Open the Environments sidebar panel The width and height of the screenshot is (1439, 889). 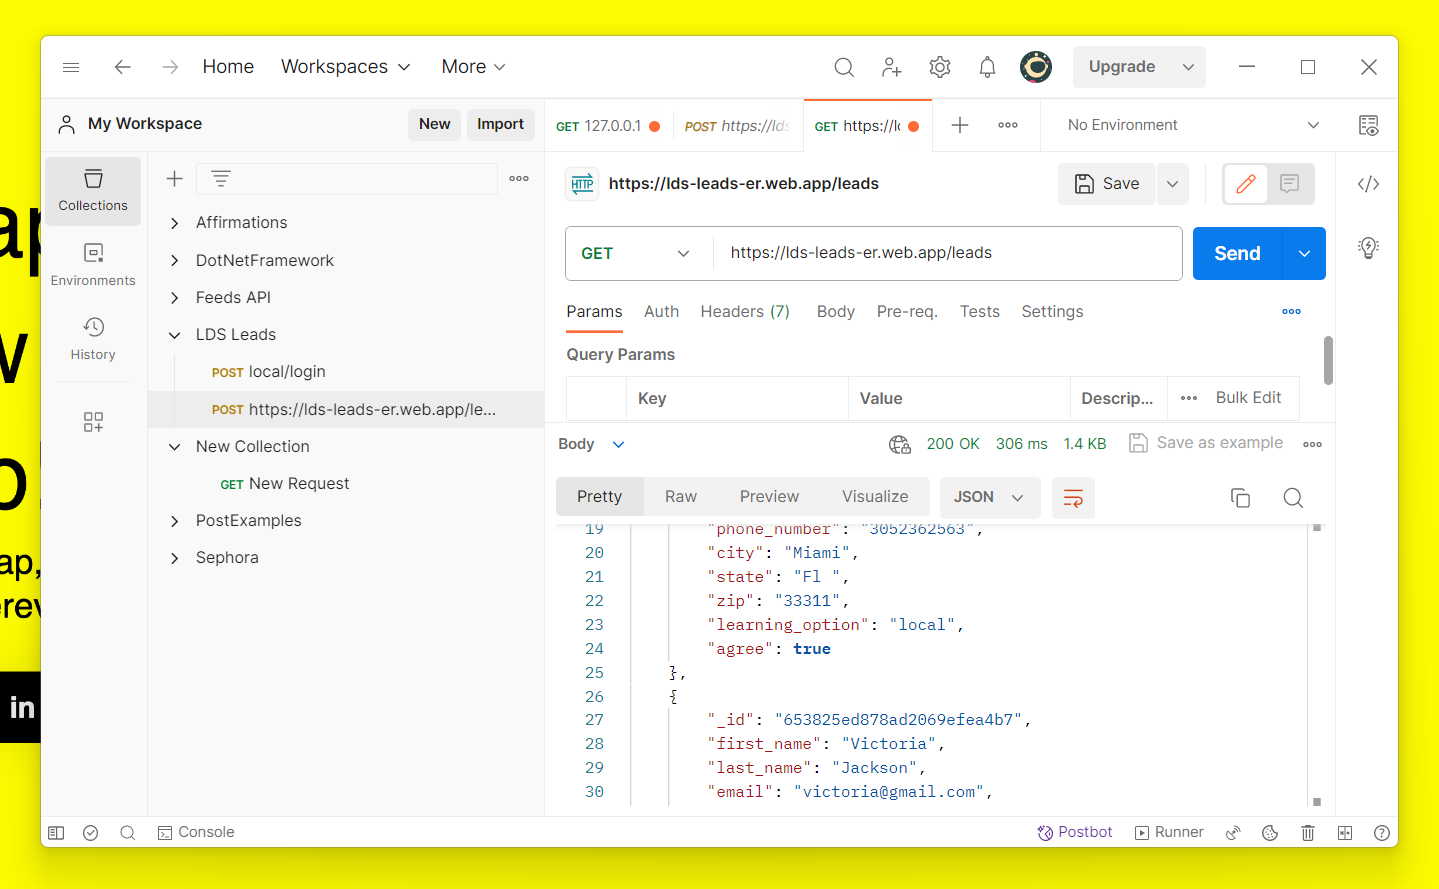coord(93,265)
